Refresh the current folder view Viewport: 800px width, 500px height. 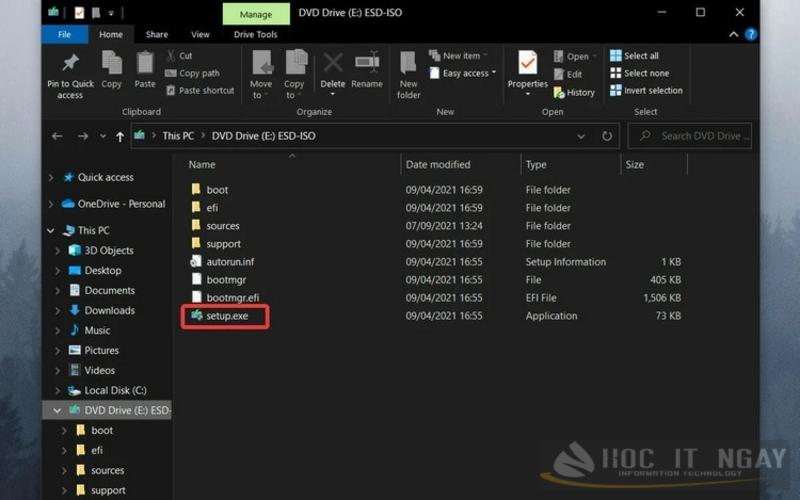pyautogui.click(x=607, y=136)
